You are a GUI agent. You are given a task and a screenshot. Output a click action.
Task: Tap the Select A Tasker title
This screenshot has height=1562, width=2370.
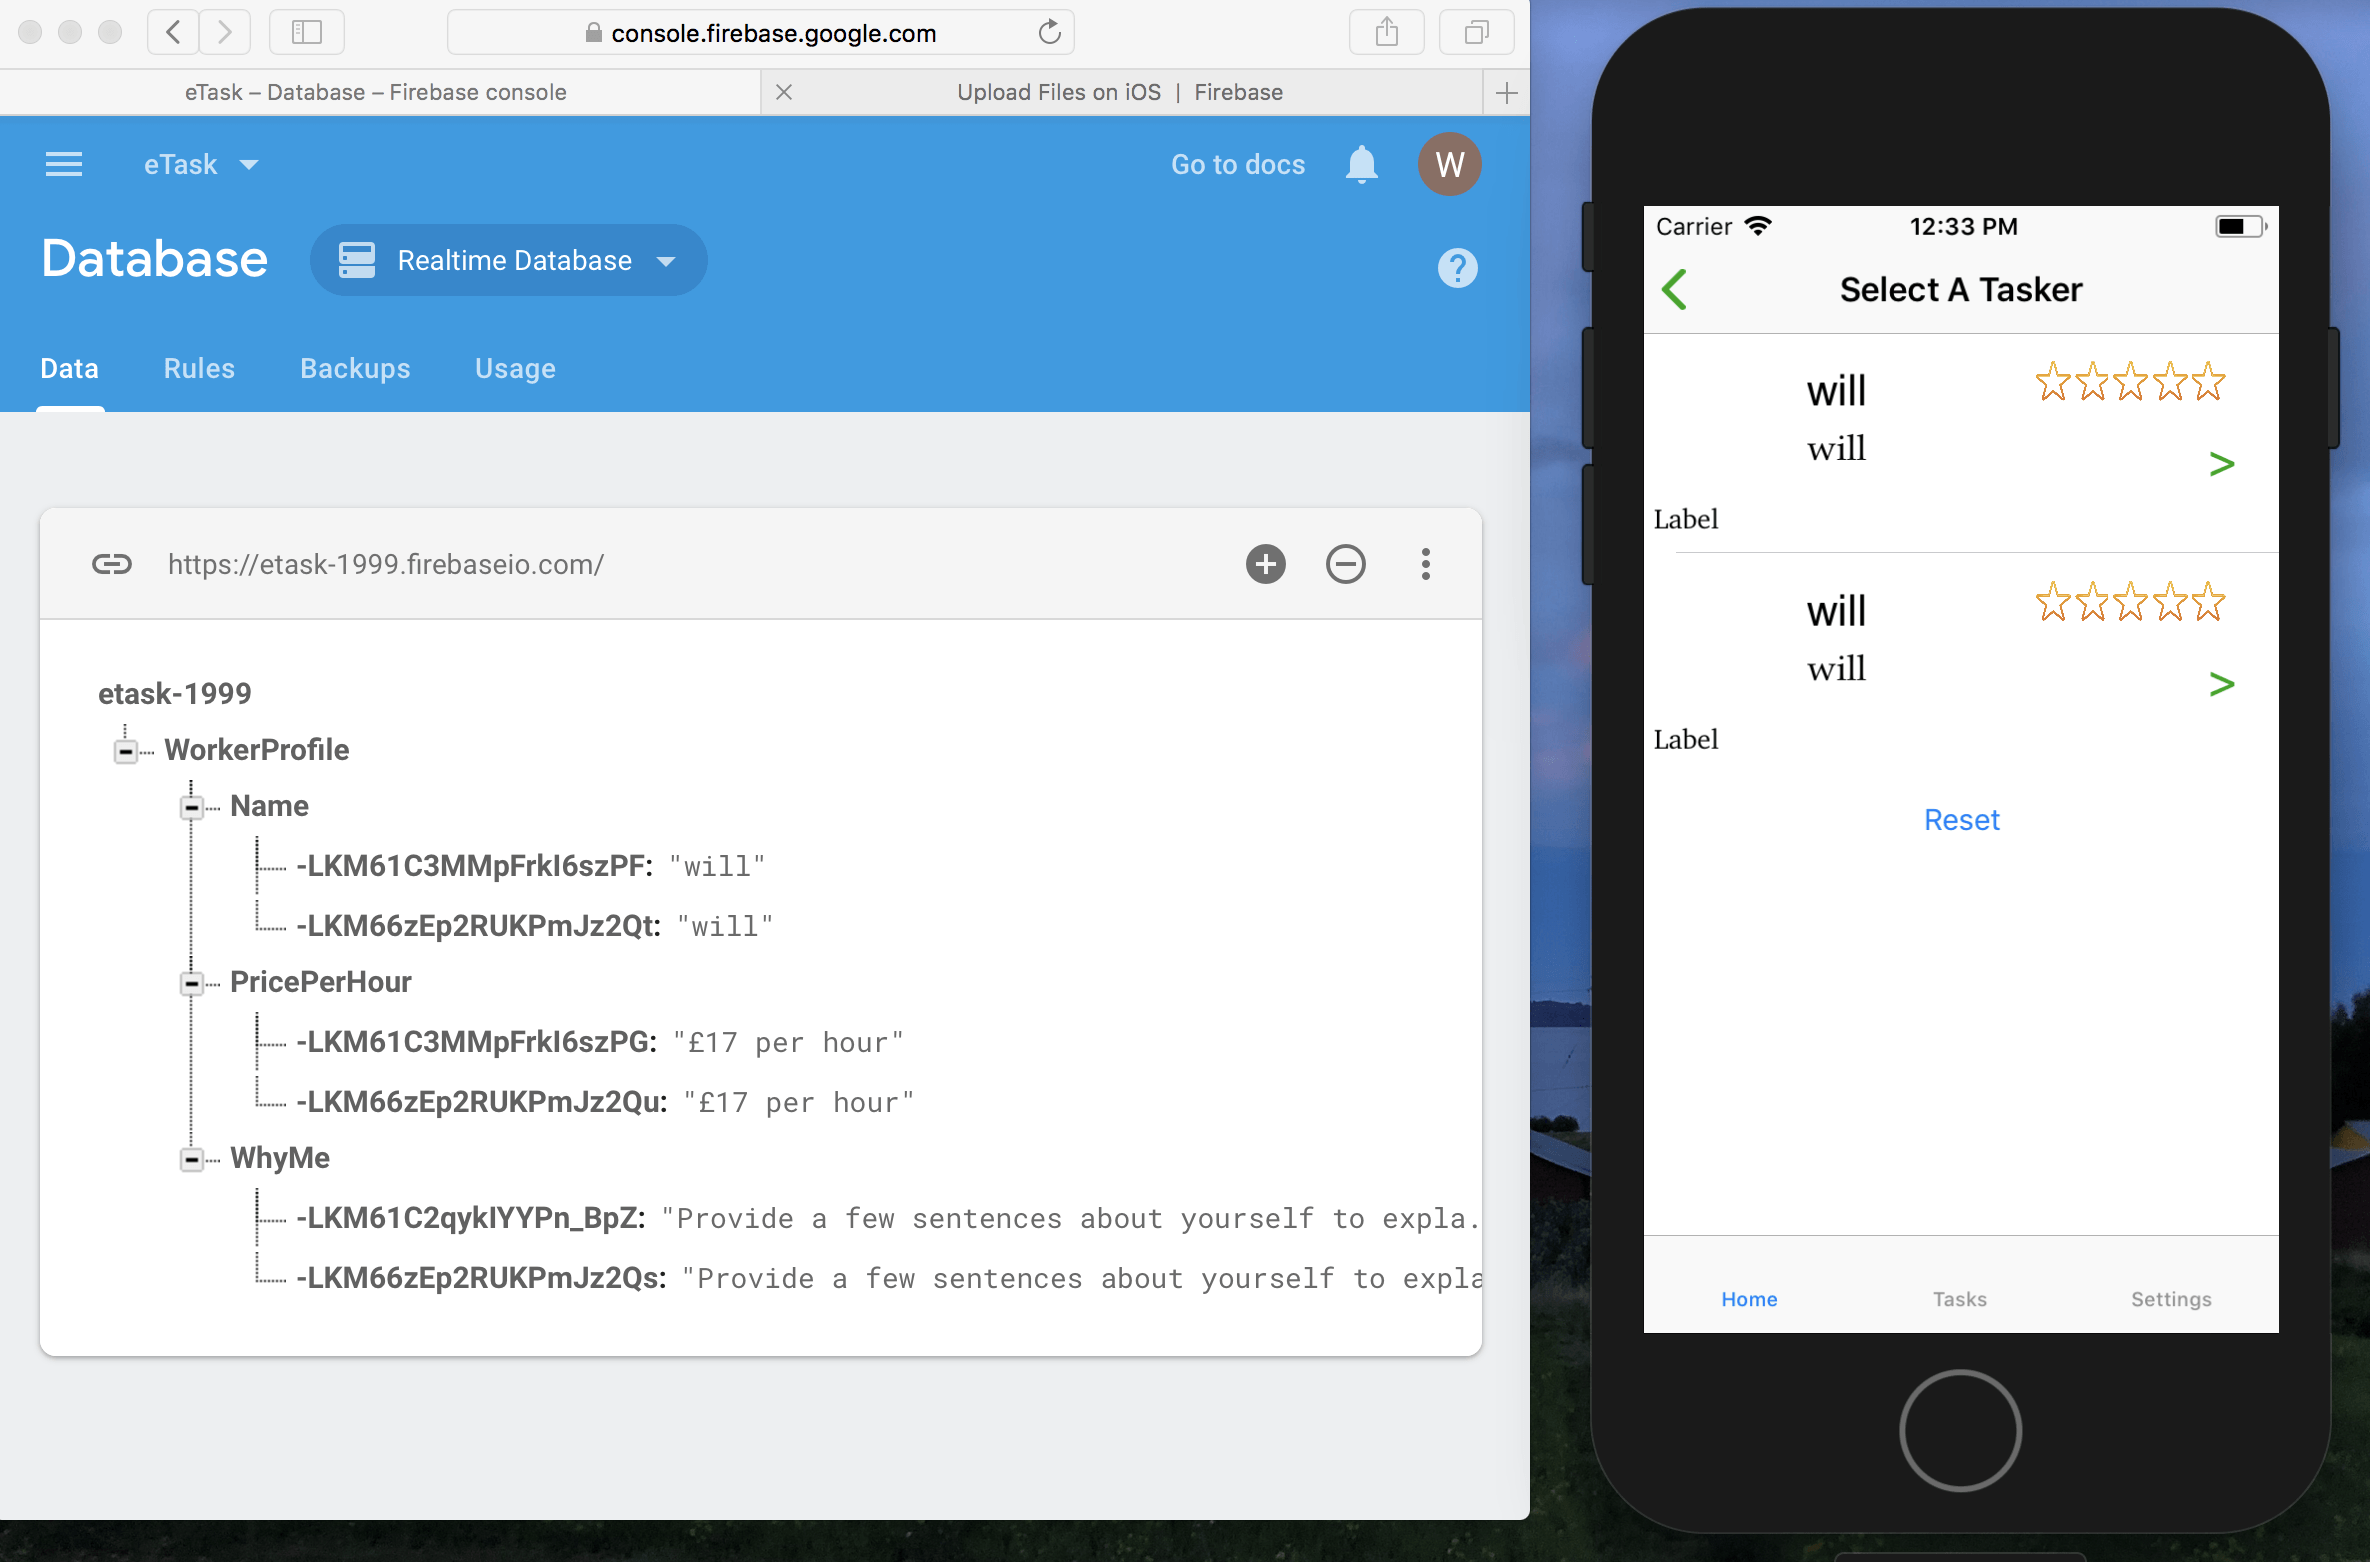click(1961, 290)
